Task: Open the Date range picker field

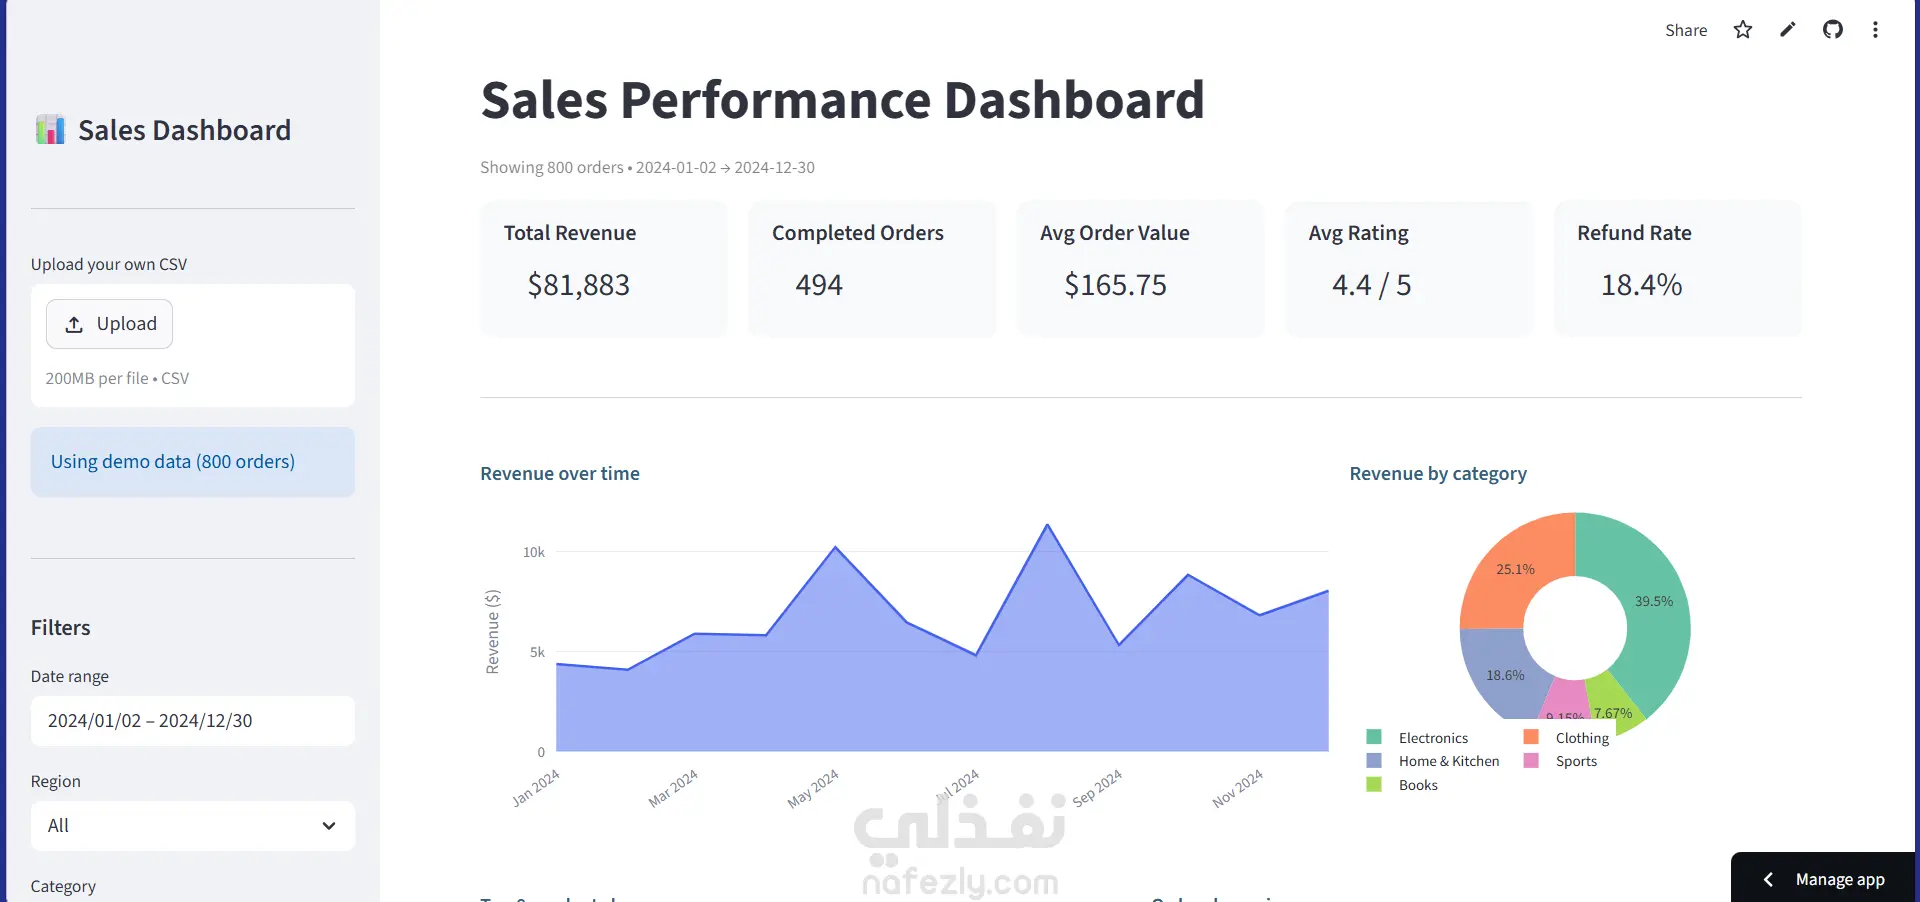Action: coord(193,721)
